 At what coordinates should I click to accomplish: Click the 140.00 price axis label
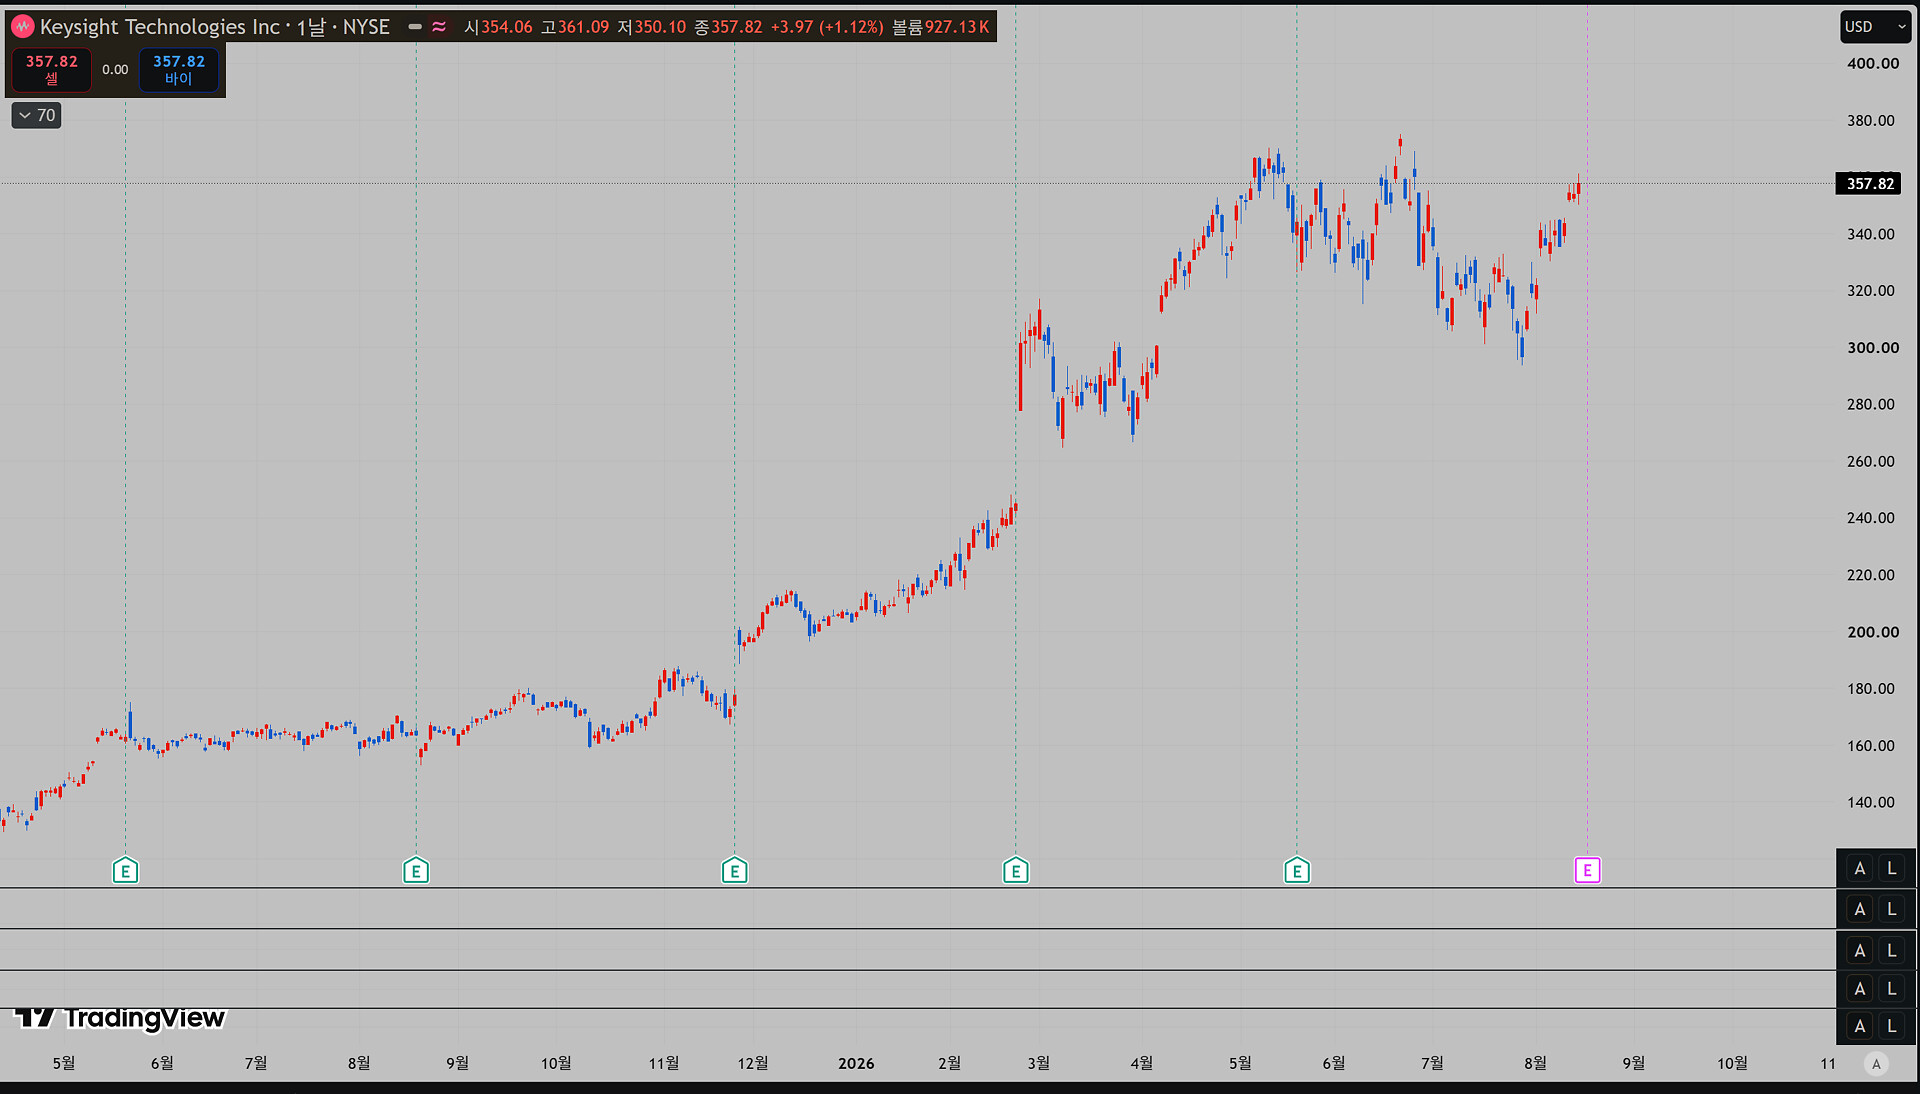click(x=1870, y=802)
